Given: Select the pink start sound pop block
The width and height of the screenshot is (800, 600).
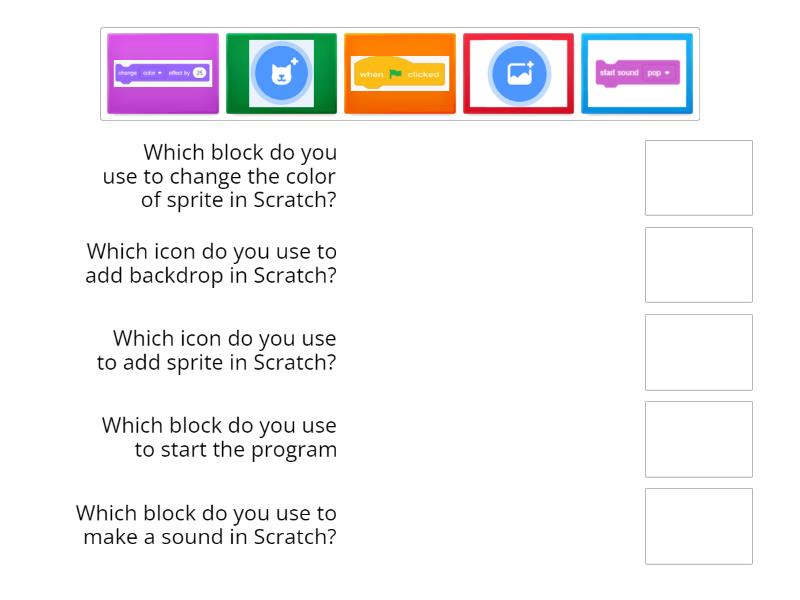Looking at the screenshot, I should (x=636, y=73).
